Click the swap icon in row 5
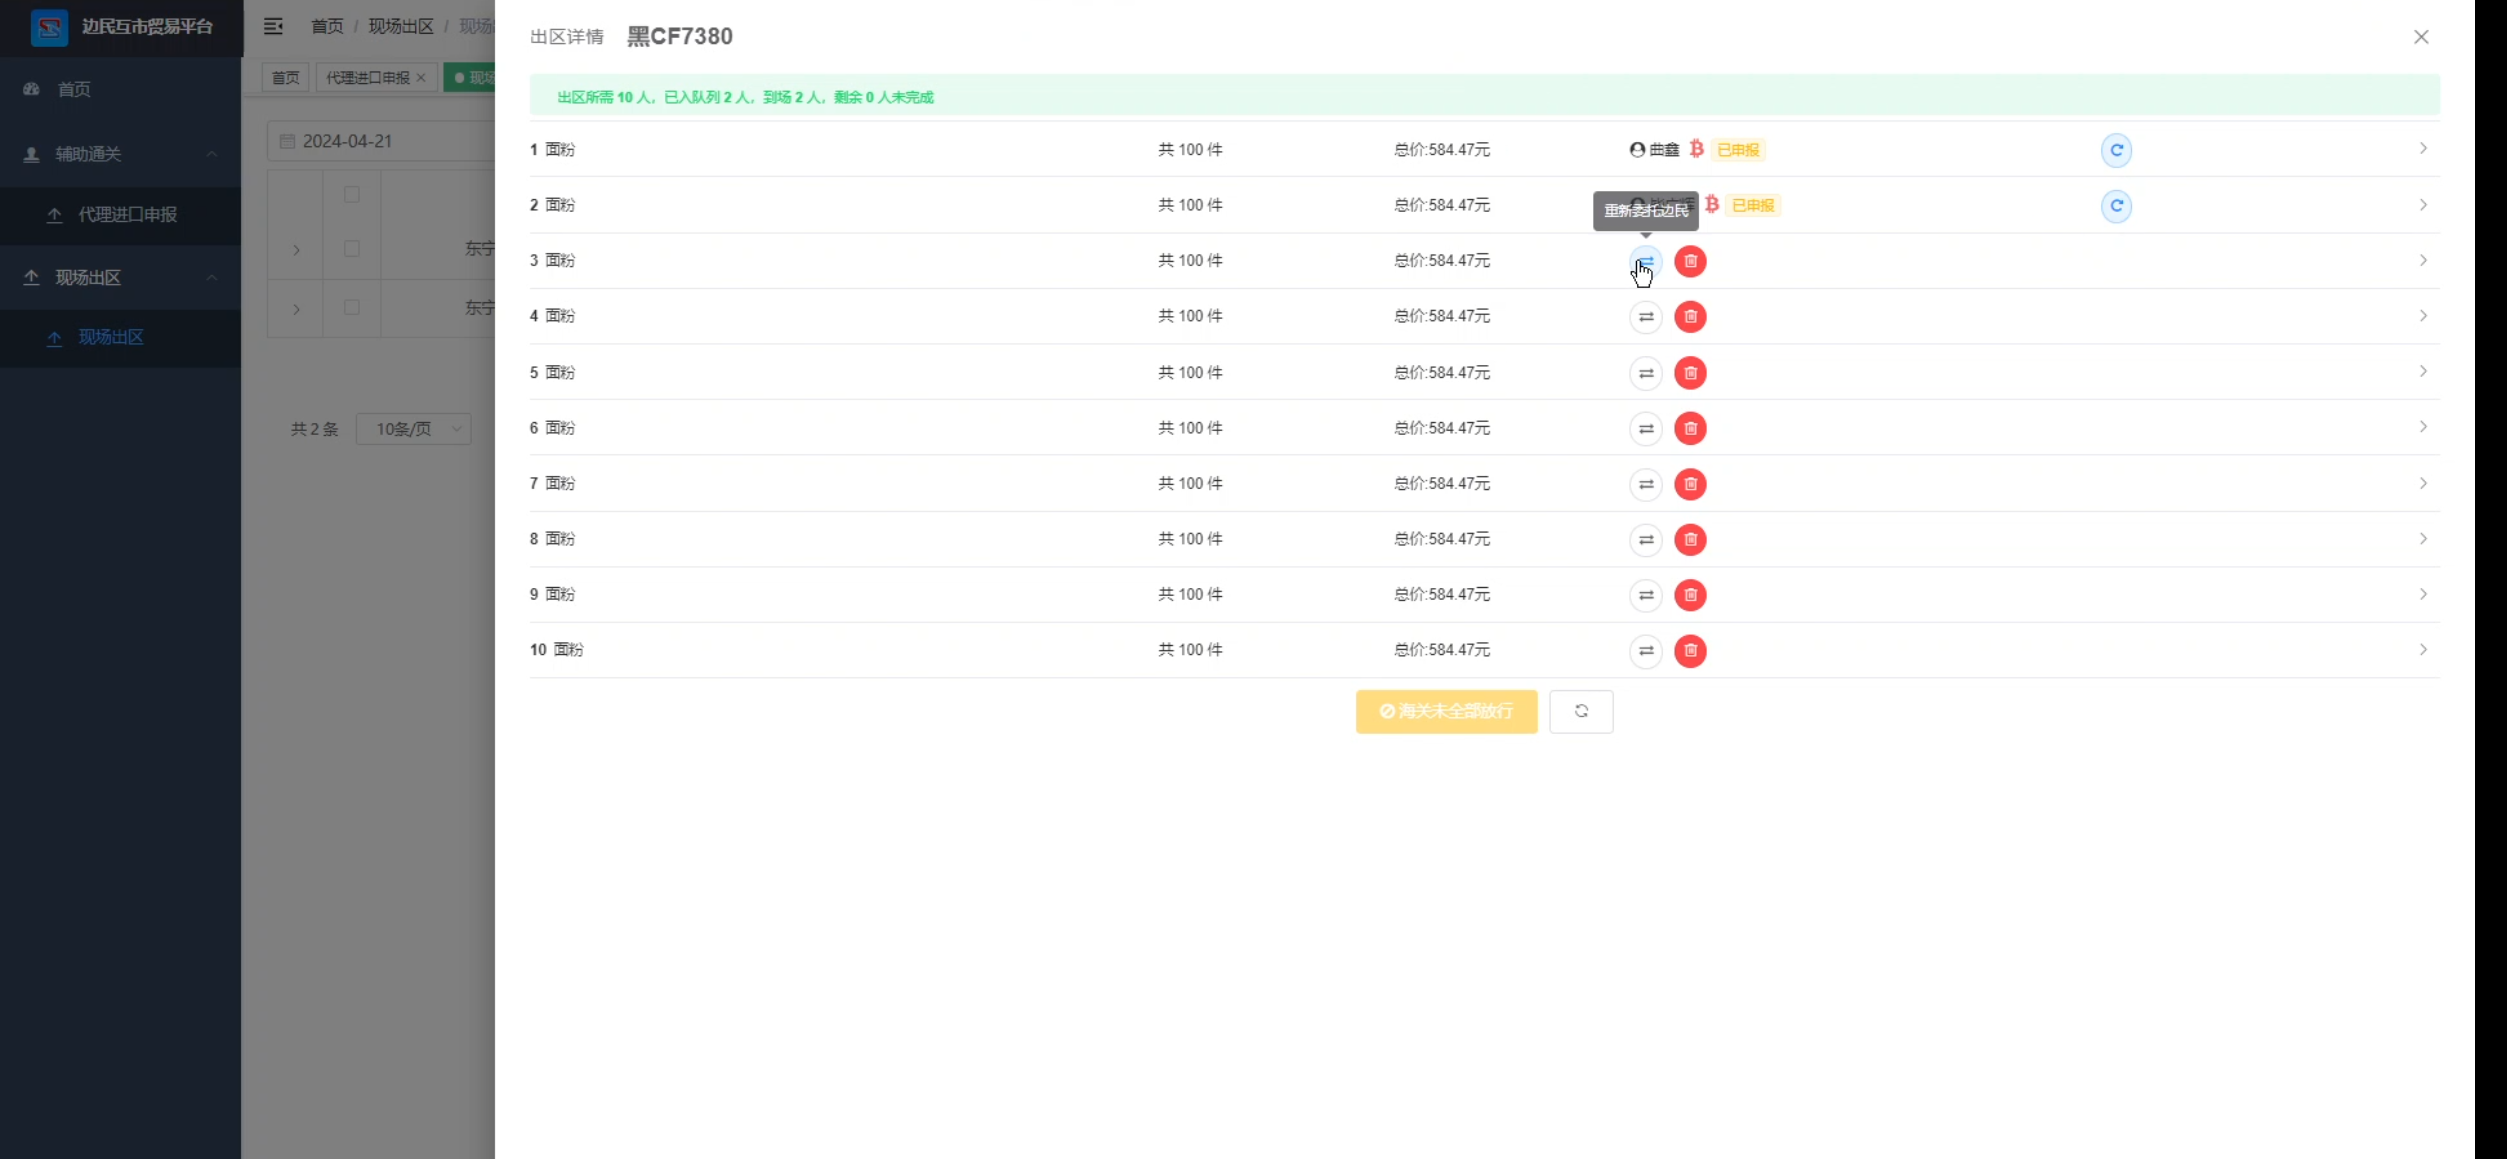Viewport: 2507px width, 1159px height. coord(1645,373)
